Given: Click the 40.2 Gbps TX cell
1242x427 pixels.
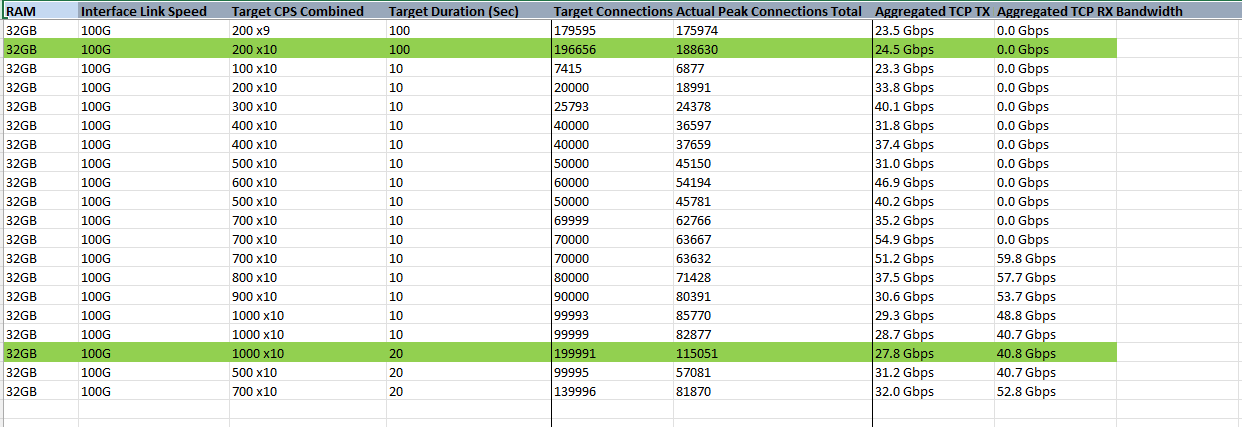Looking at the screenshot, I should (934, 201).
